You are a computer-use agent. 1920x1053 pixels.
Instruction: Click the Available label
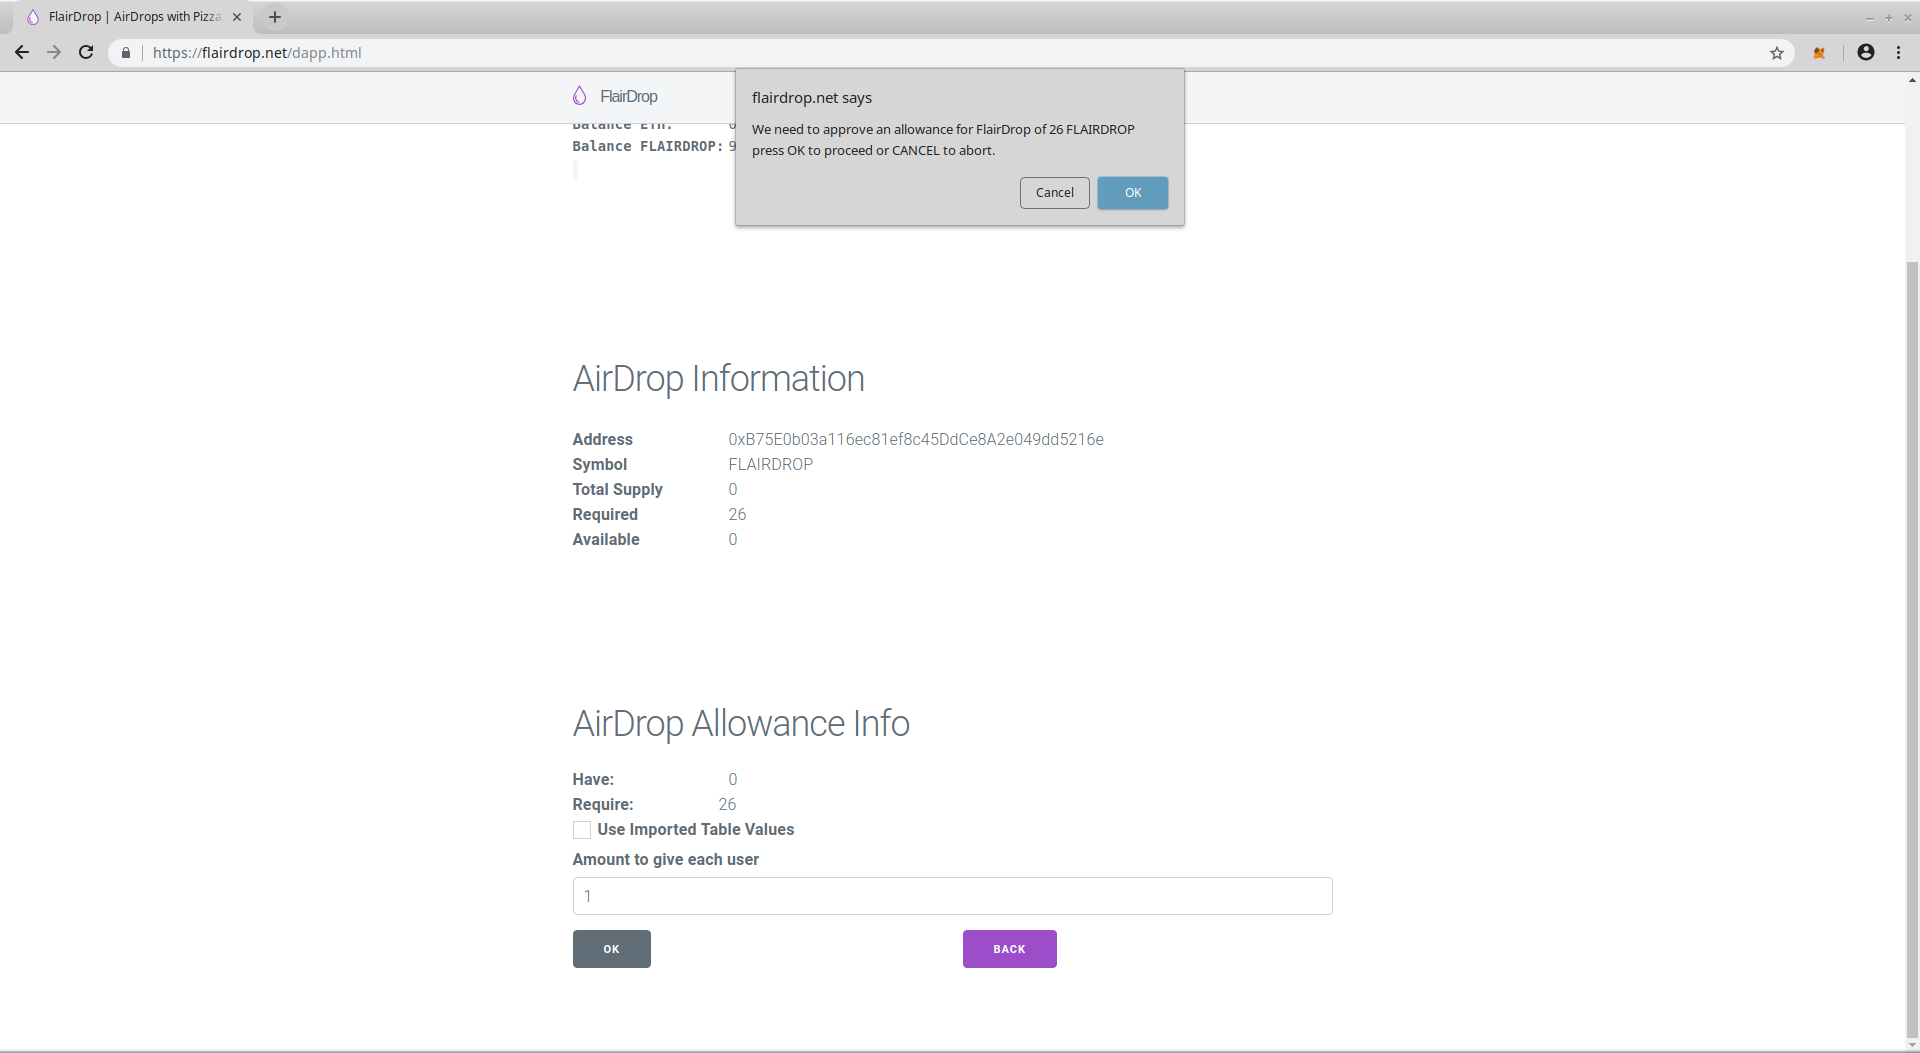[606, 540]
